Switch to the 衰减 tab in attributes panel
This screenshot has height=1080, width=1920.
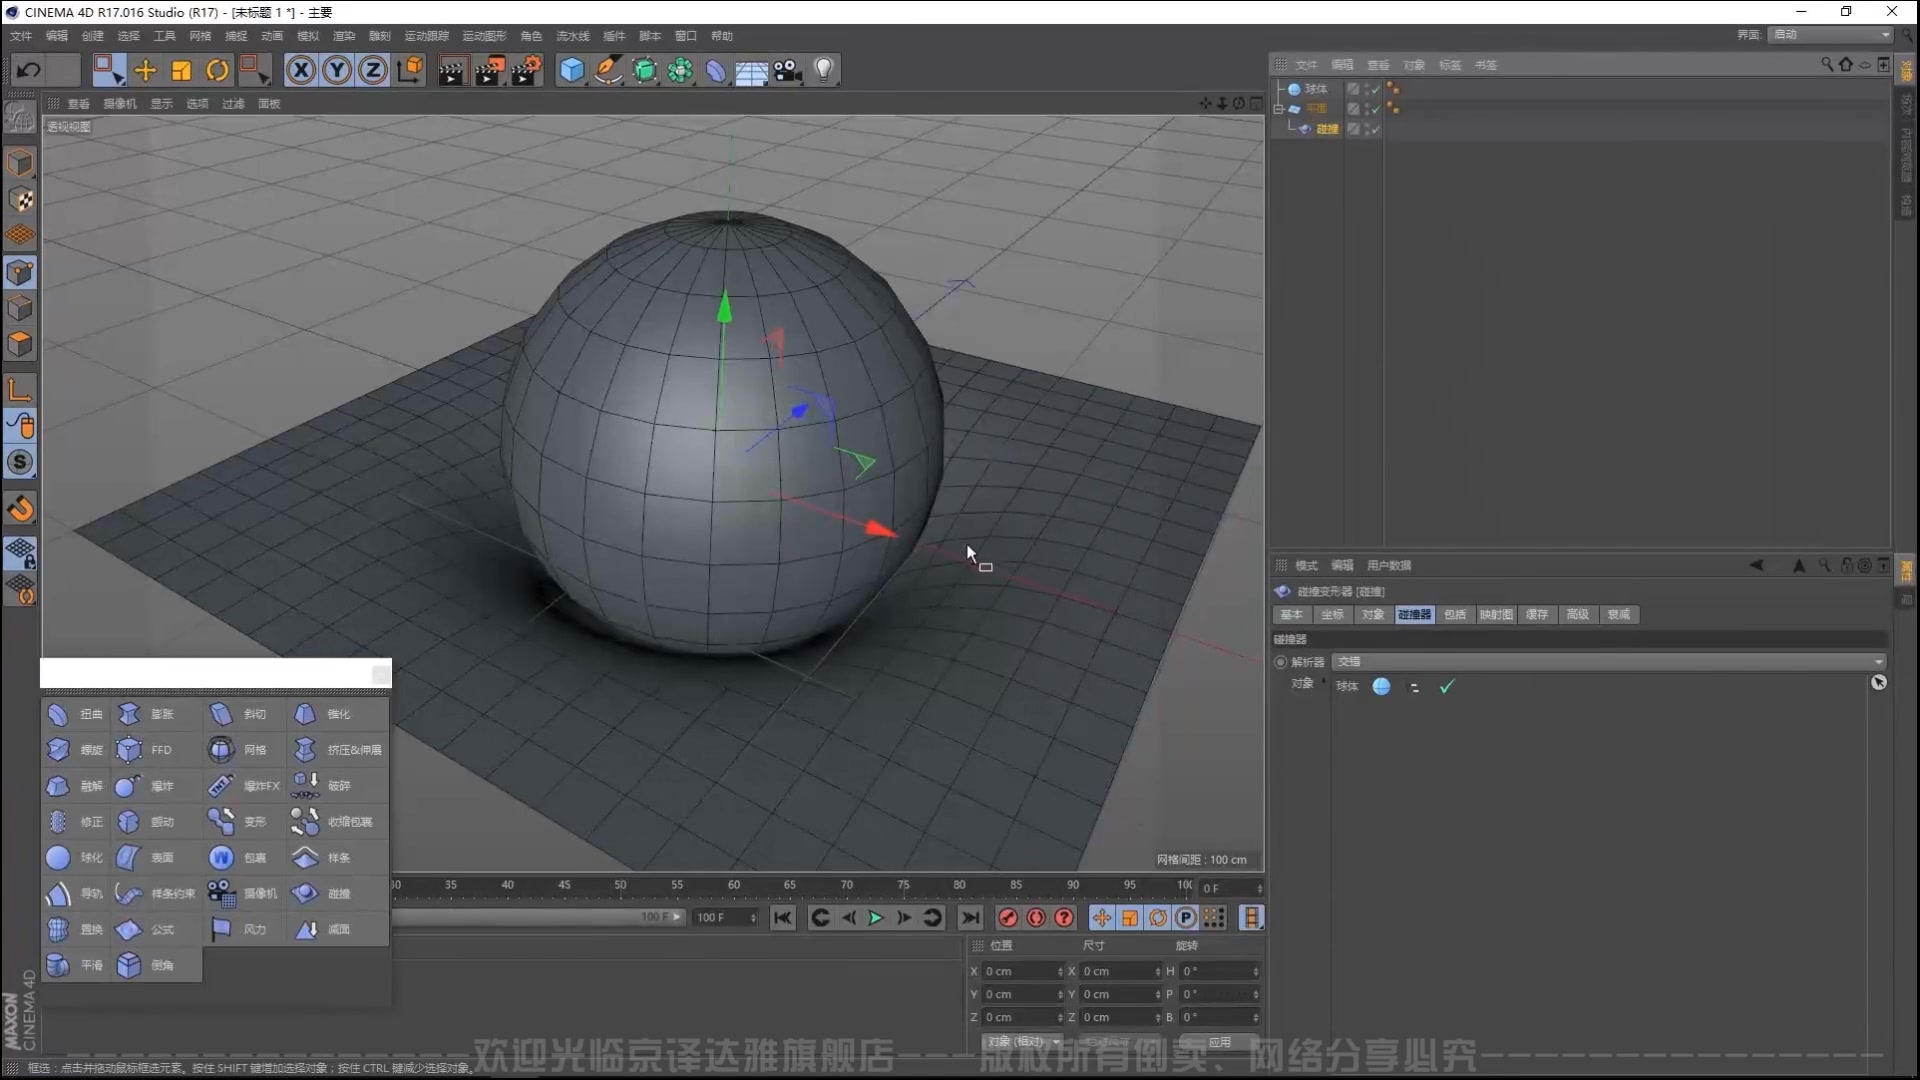pos(1618,614)
